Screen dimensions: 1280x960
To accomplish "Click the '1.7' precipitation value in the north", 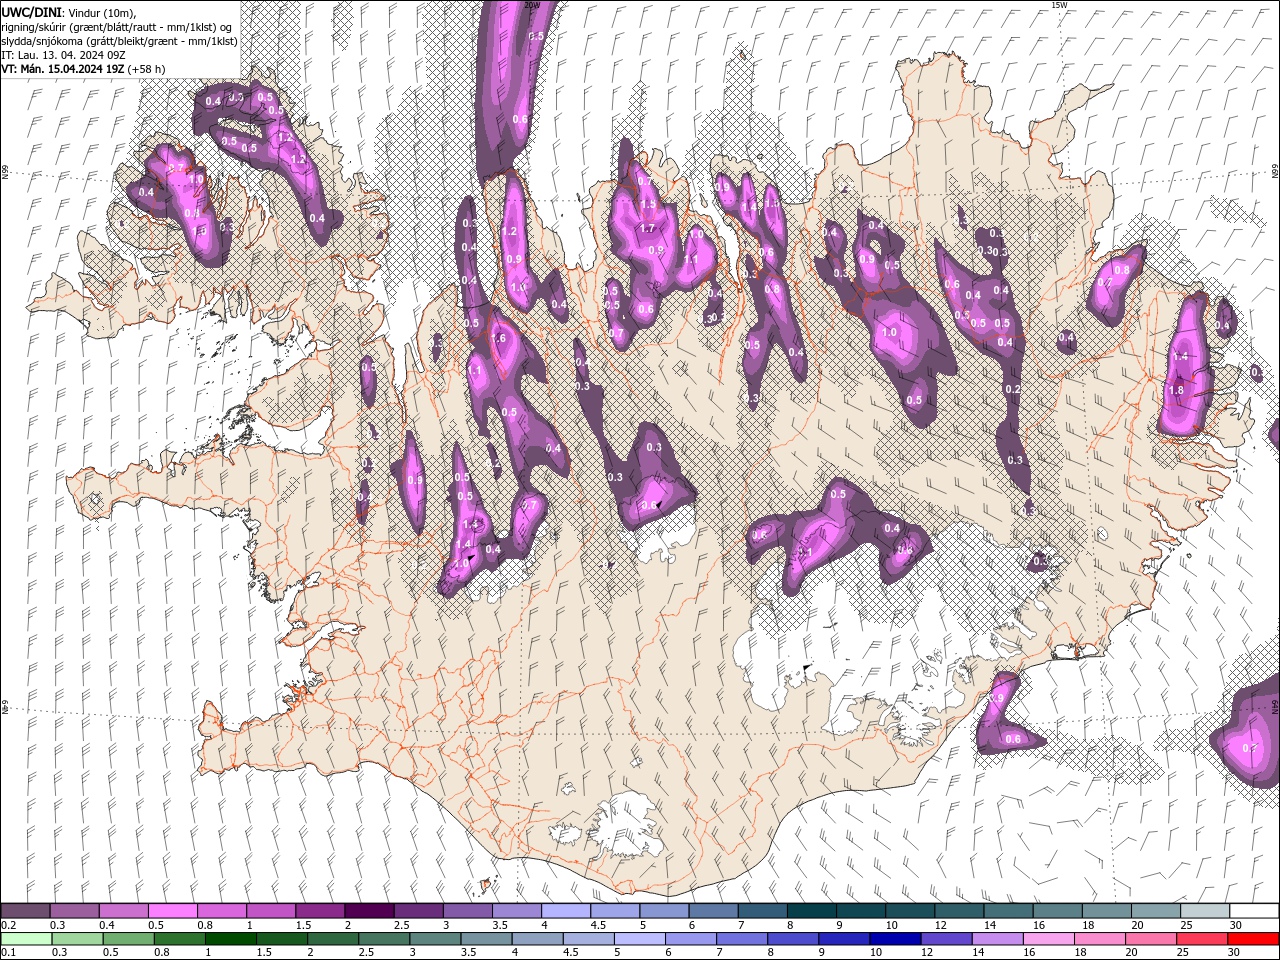I will pos(647,228).
